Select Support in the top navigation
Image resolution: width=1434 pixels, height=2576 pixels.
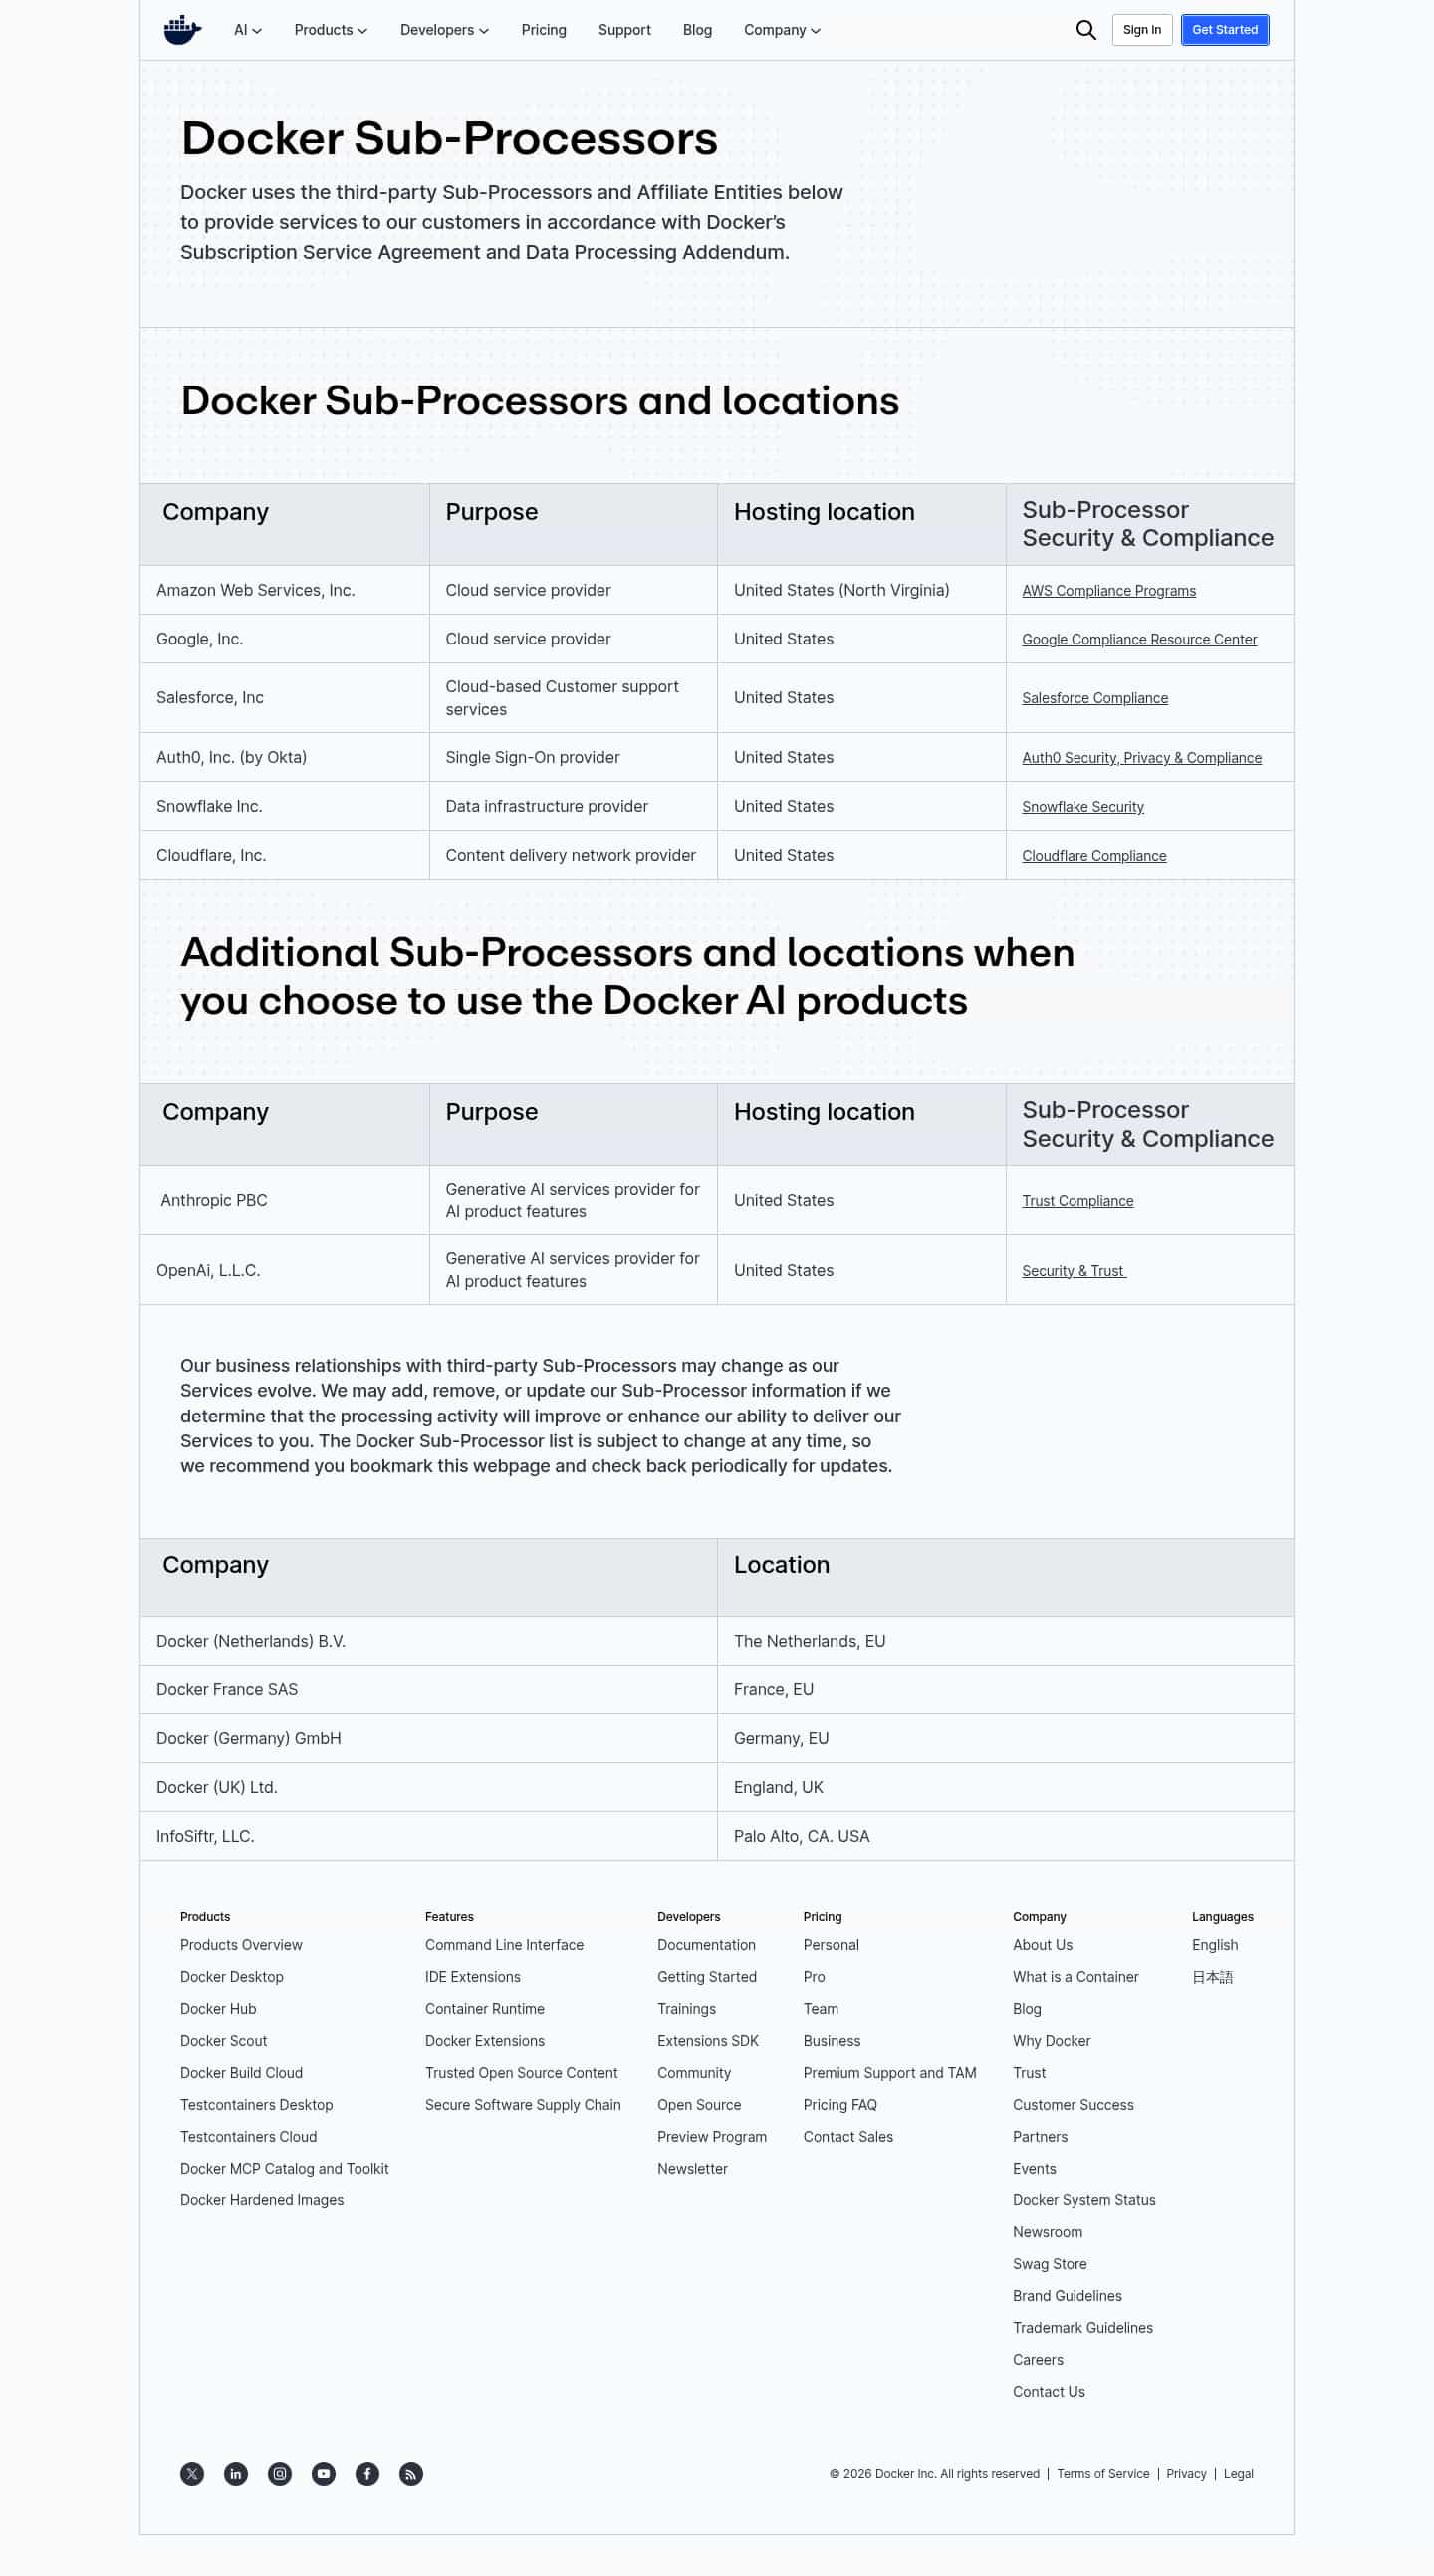pyautogui.click(x=624, y=30)
